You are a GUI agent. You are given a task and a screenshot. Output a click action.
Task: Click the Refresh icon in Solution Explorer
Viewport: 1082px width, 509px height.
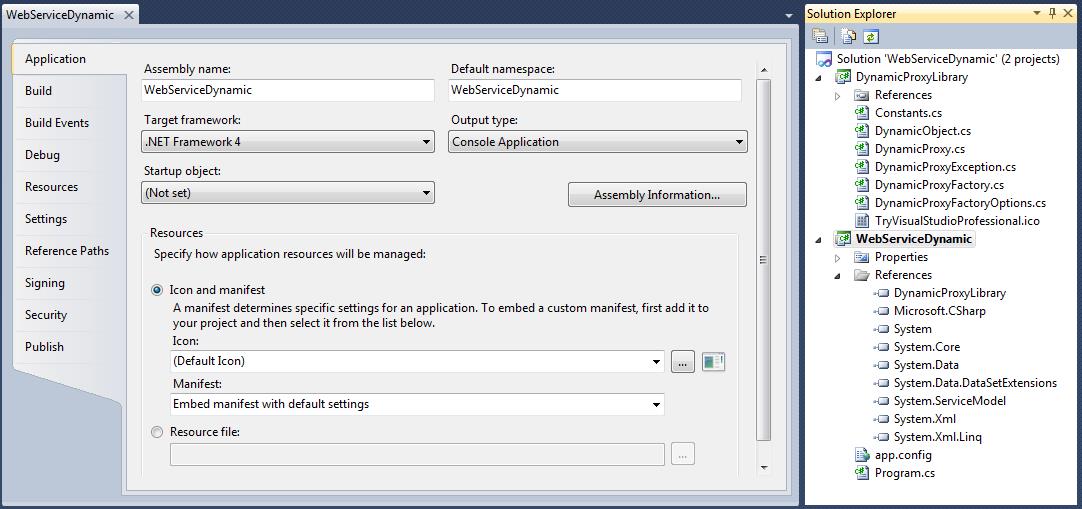871,37
